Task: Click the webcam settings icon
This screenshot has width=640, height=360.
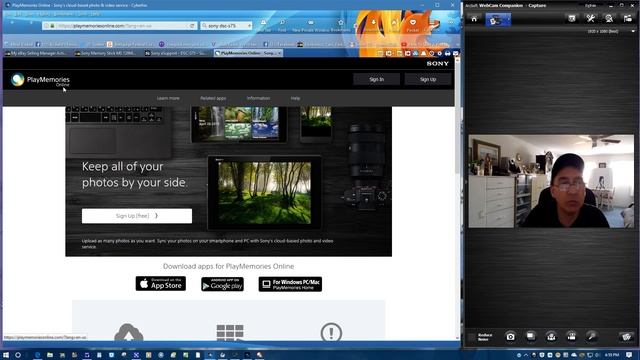Action: point(609,18)
